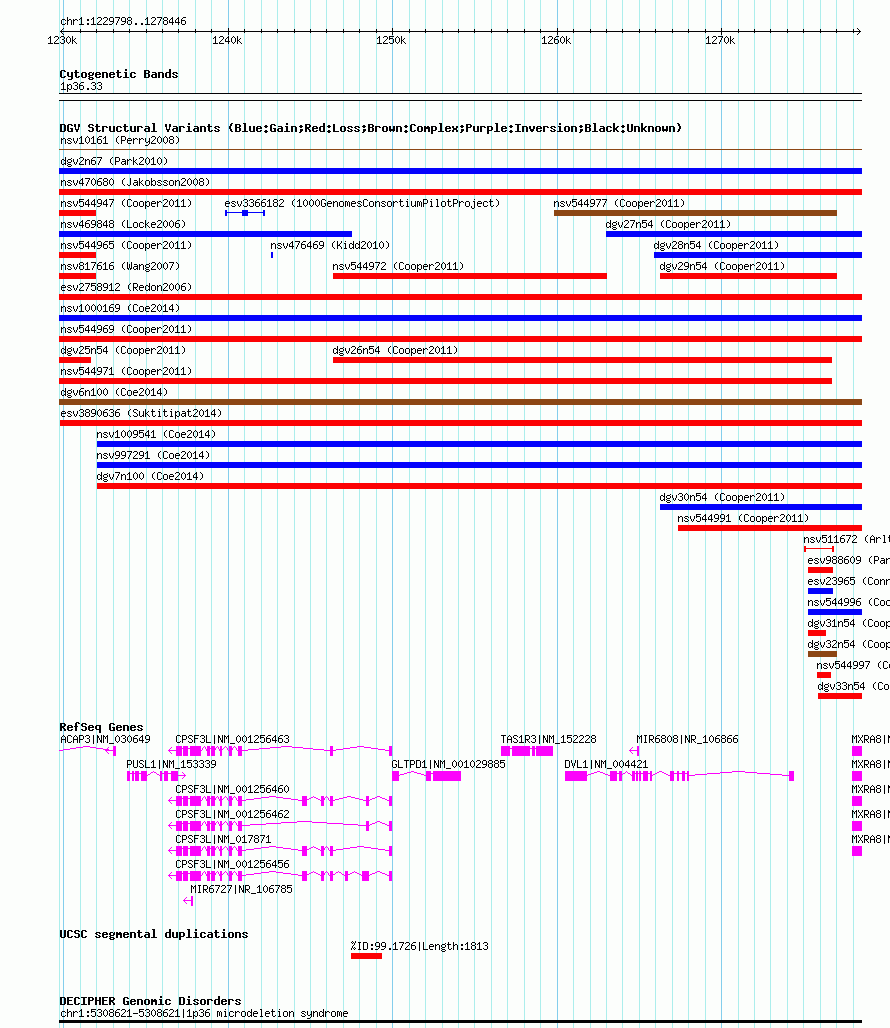The image size is (890, 1028).
Task: Click the RefSeq Genes track heading
Action: pos(101,727)
